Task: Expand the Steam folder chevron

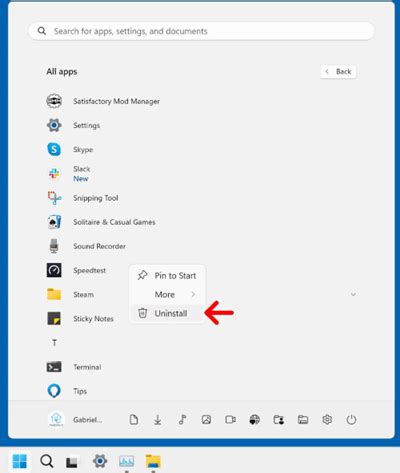Action: 353,294
